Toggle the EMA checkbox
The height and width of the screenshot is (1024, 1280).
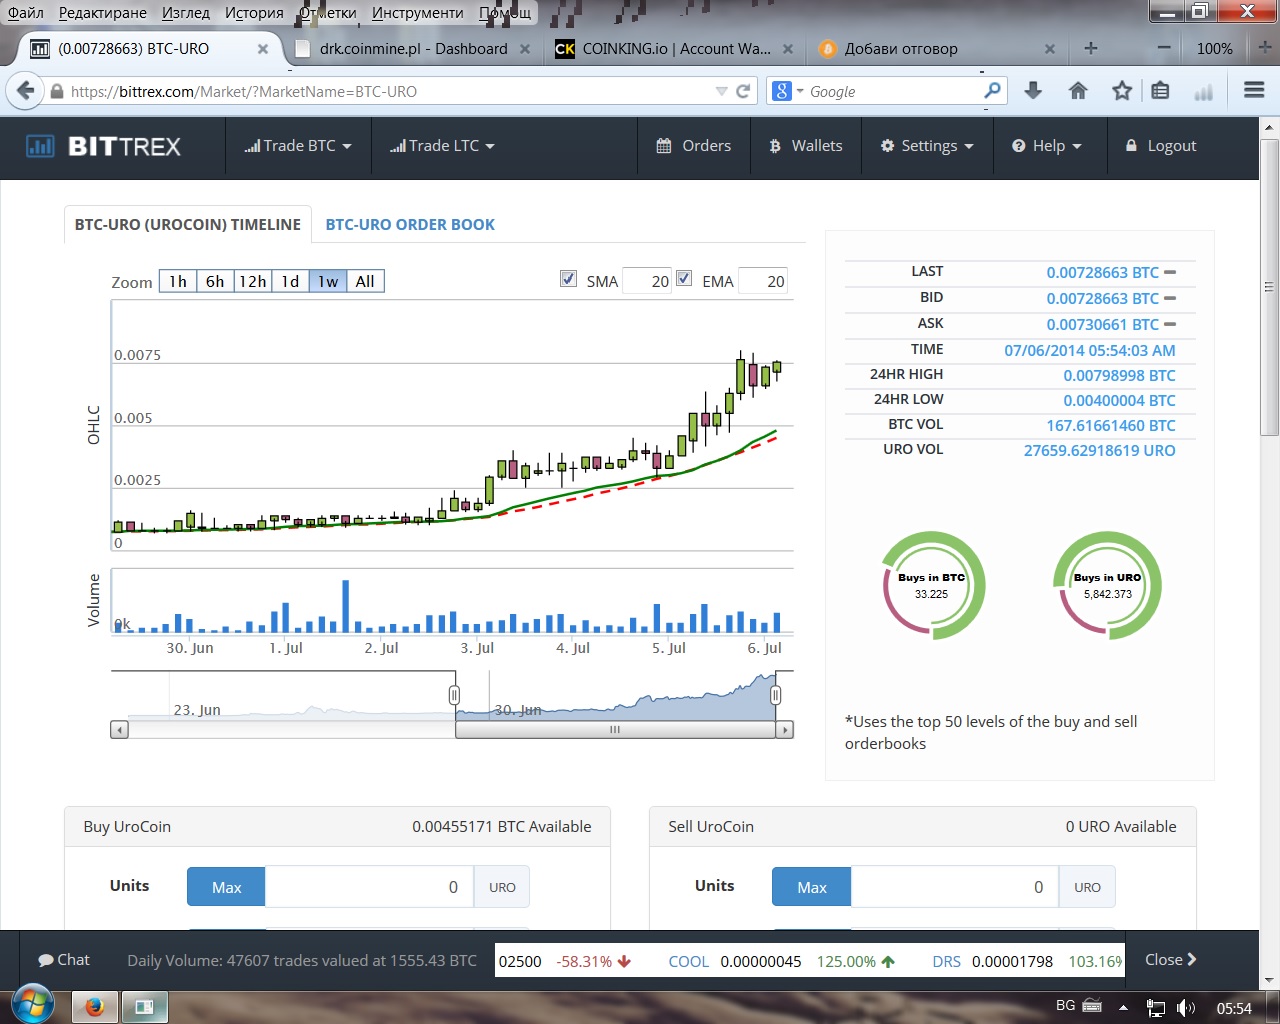pos(684,279)
